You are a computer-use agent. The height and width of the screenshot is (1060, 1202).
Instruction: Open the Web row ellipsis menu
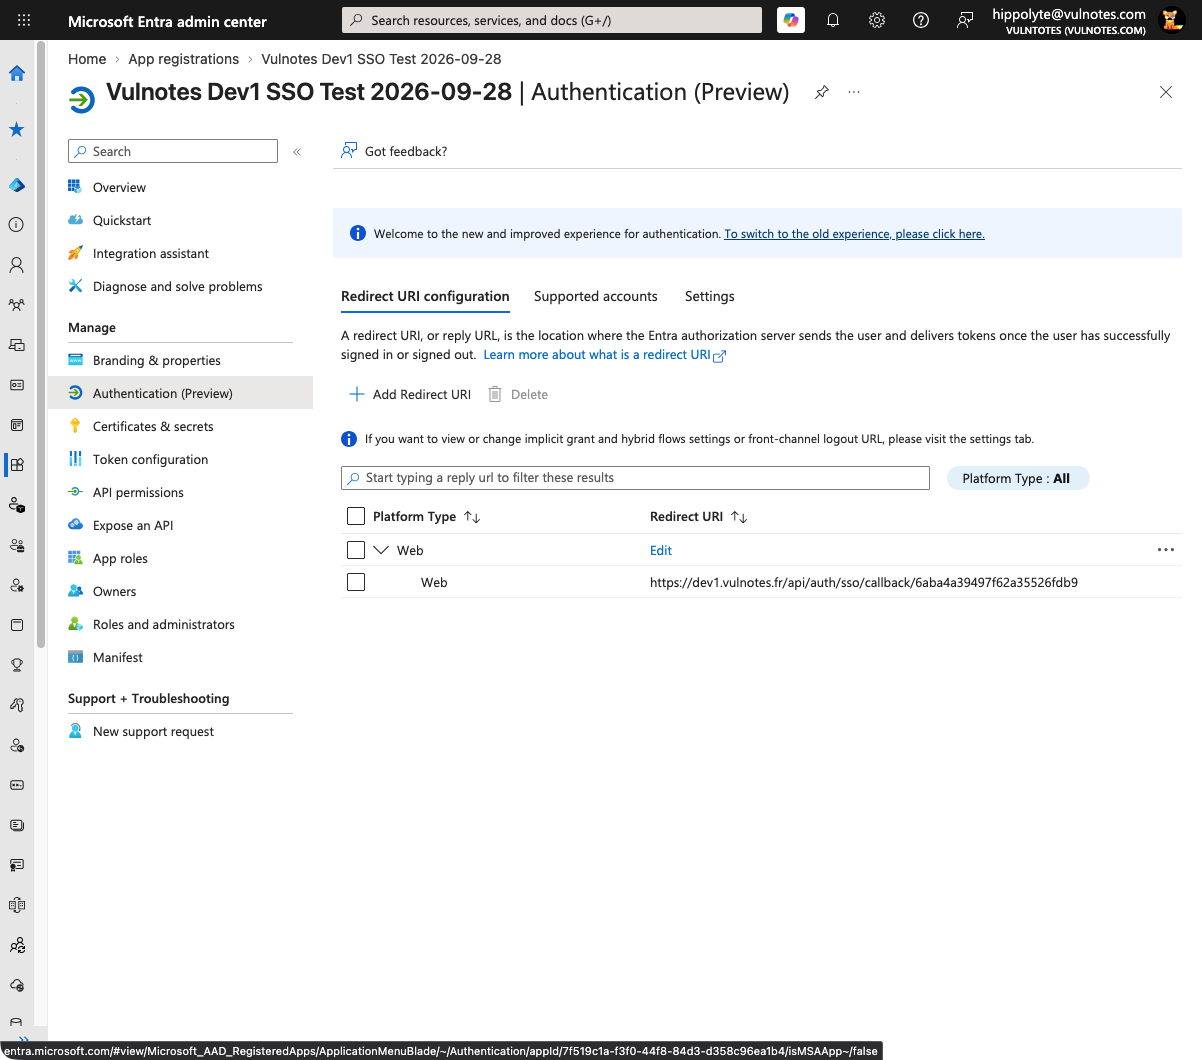point(1166,550)
